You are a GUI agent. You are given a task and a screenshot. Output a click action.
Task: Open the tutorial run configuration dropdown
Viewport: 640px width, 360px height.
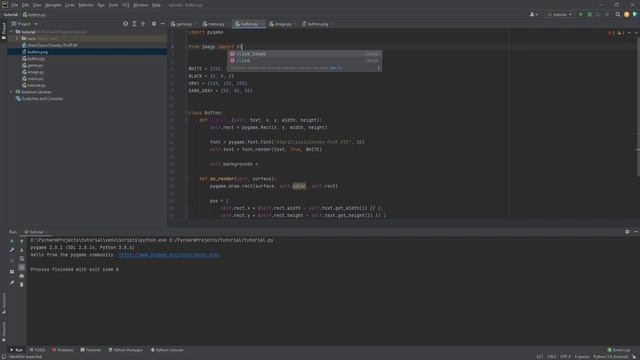[x=560, y=14]
